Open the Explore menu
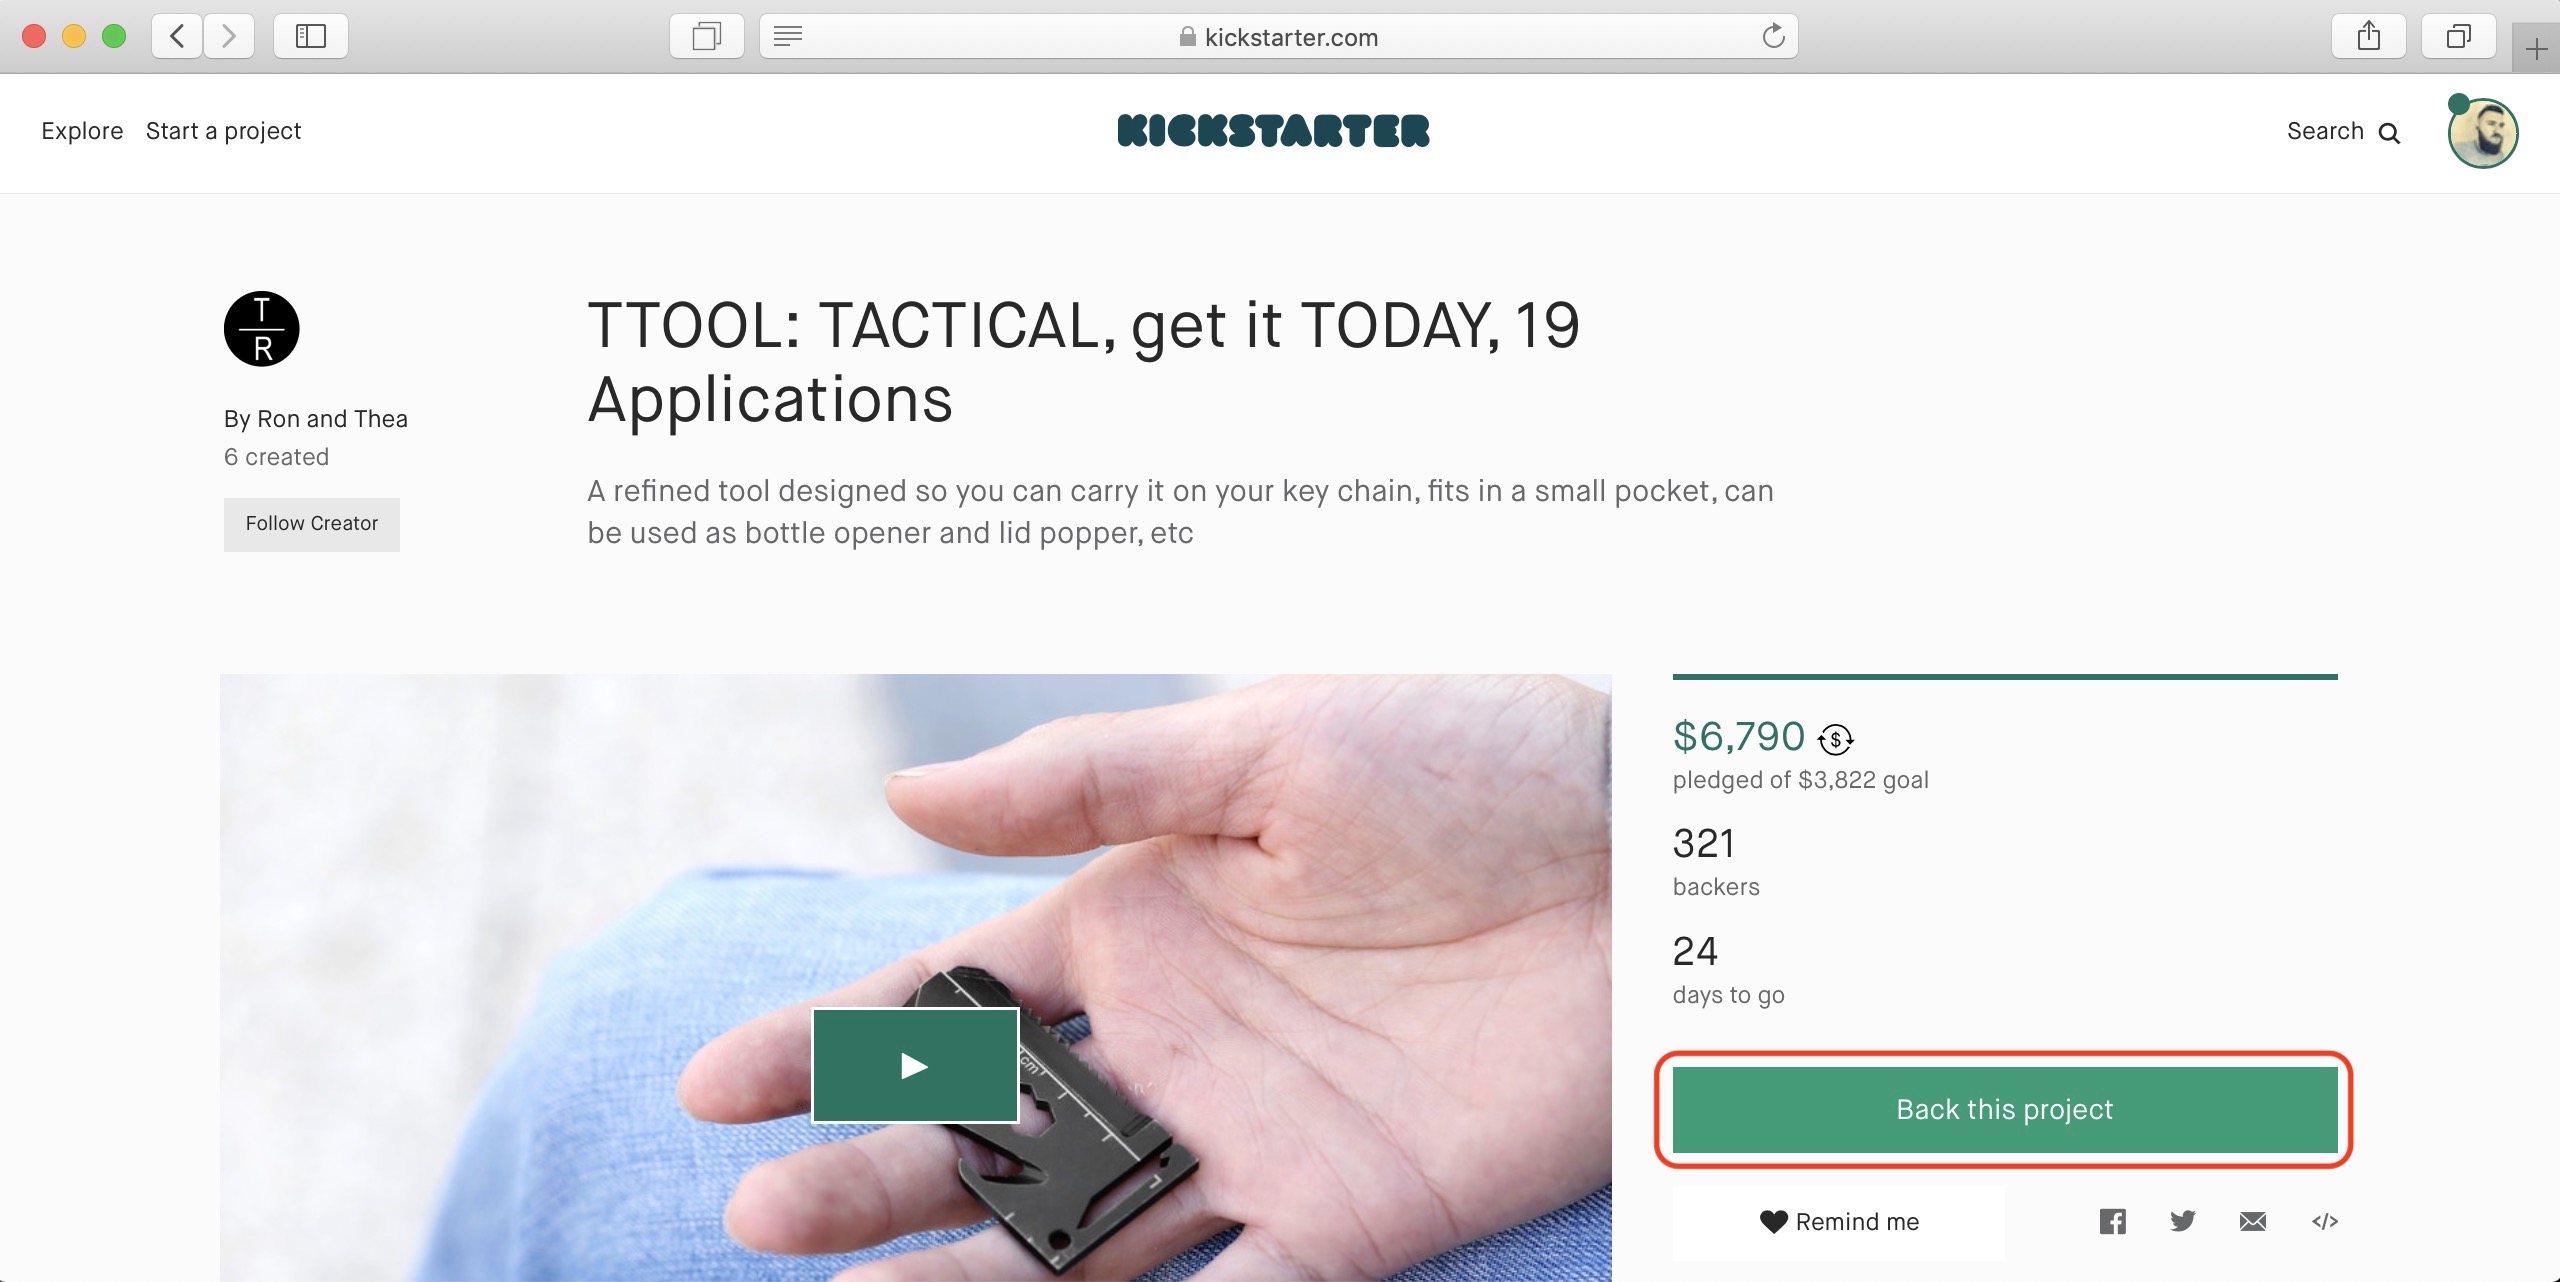The image size is (2560, 1282). point(82,131)
